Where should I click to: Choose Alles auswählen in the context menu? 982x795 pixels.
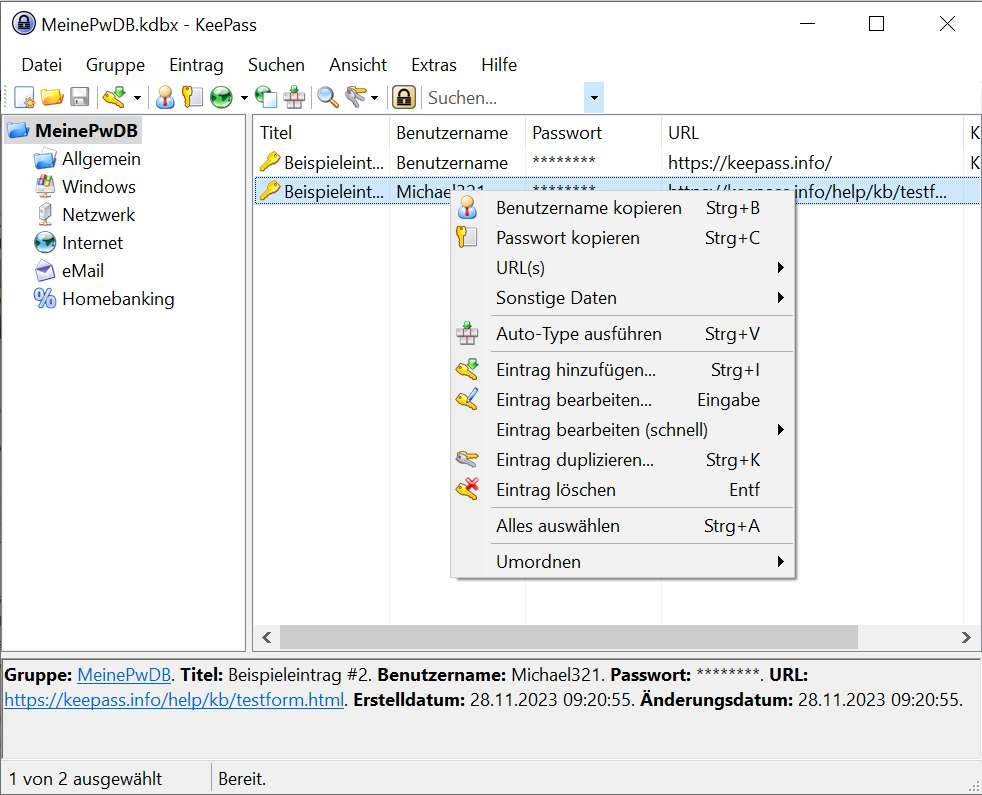click(x=623, y=526)
